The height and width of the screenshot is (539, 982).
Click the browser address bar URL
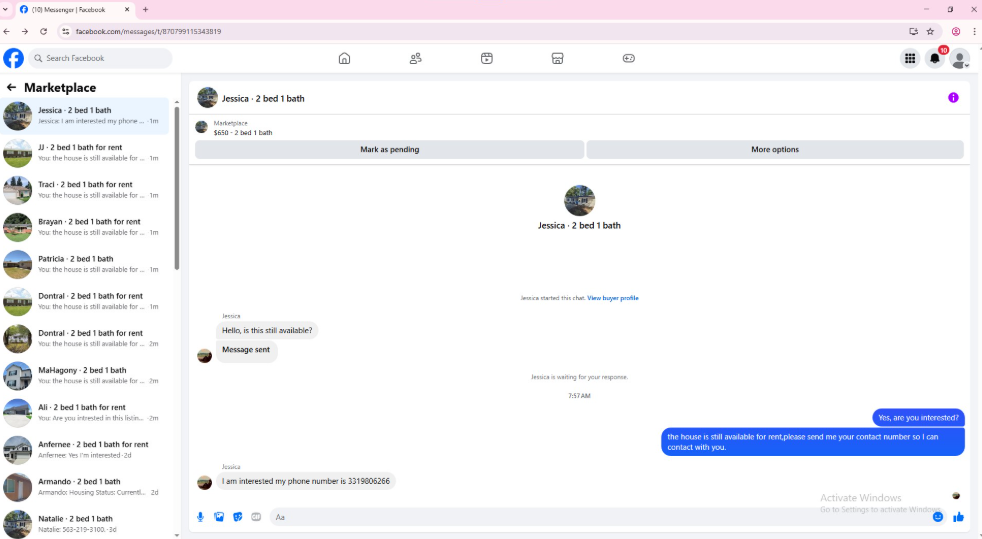(x=148, y=31)
